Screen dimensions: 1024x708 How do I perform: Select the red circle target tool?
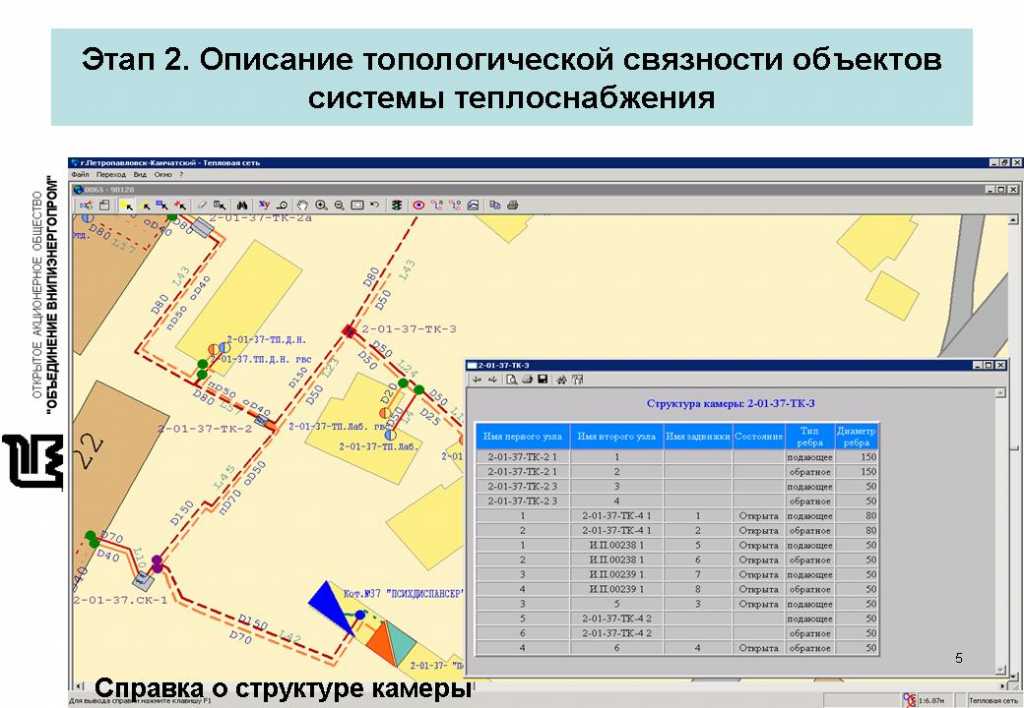coord(419,205)
